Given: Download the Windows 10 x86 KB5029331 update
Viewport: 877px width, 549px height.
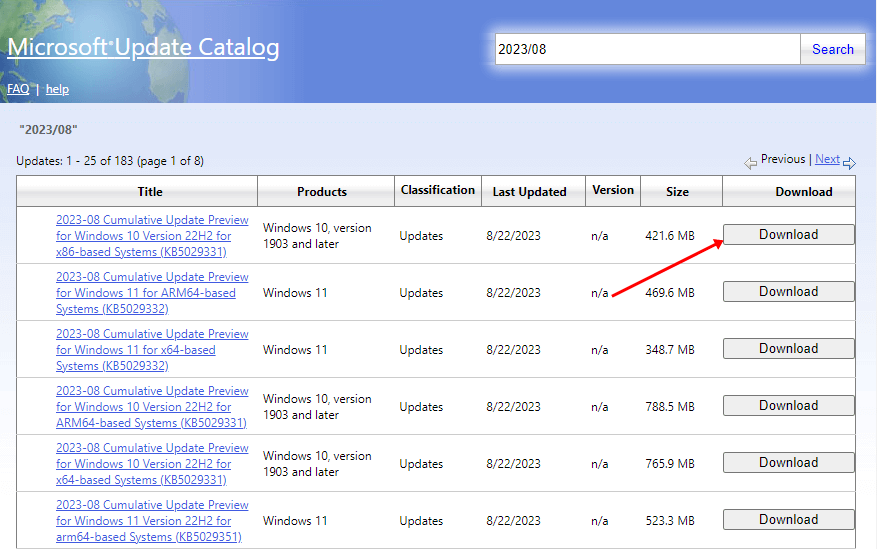Looking at the screenshot, I should pos(788,235).
